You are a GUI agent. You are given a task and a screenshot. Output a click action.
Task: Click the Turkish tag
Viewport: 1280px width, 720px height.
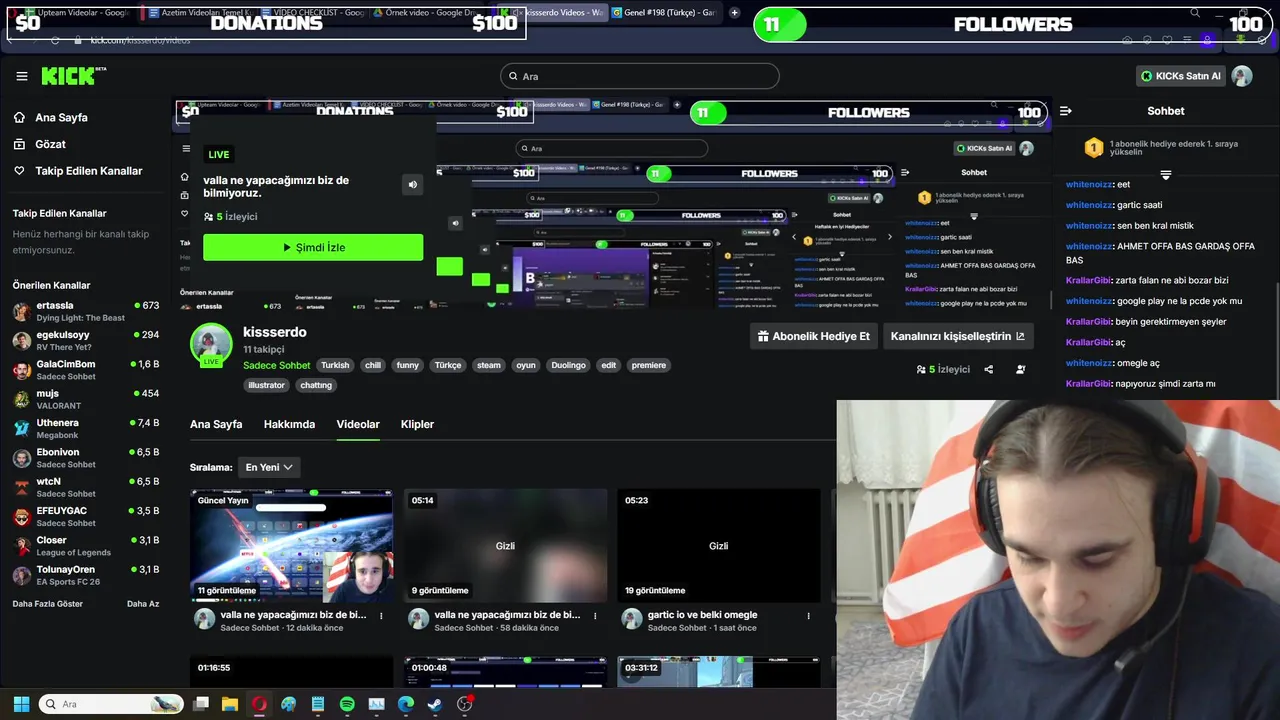335,365
